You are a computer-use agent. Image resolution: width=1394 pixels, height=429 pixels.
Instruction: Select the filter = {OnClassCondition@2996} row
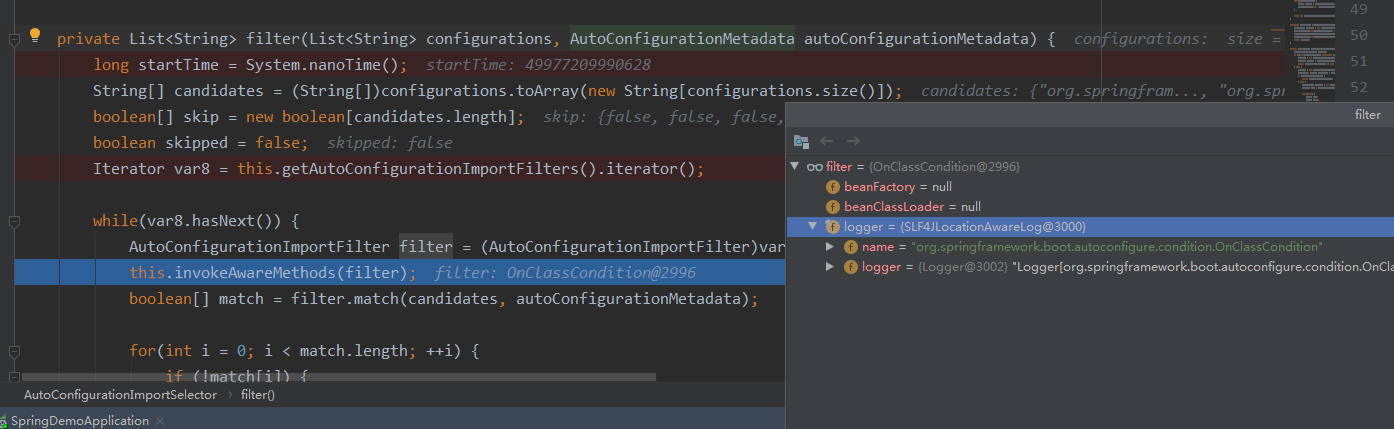1089,167
